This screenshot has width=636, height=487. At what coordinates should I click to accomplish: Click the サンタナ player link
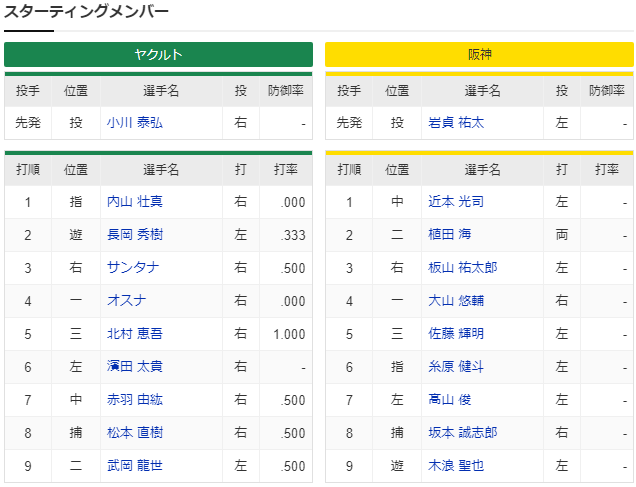(x=133, y=268)
